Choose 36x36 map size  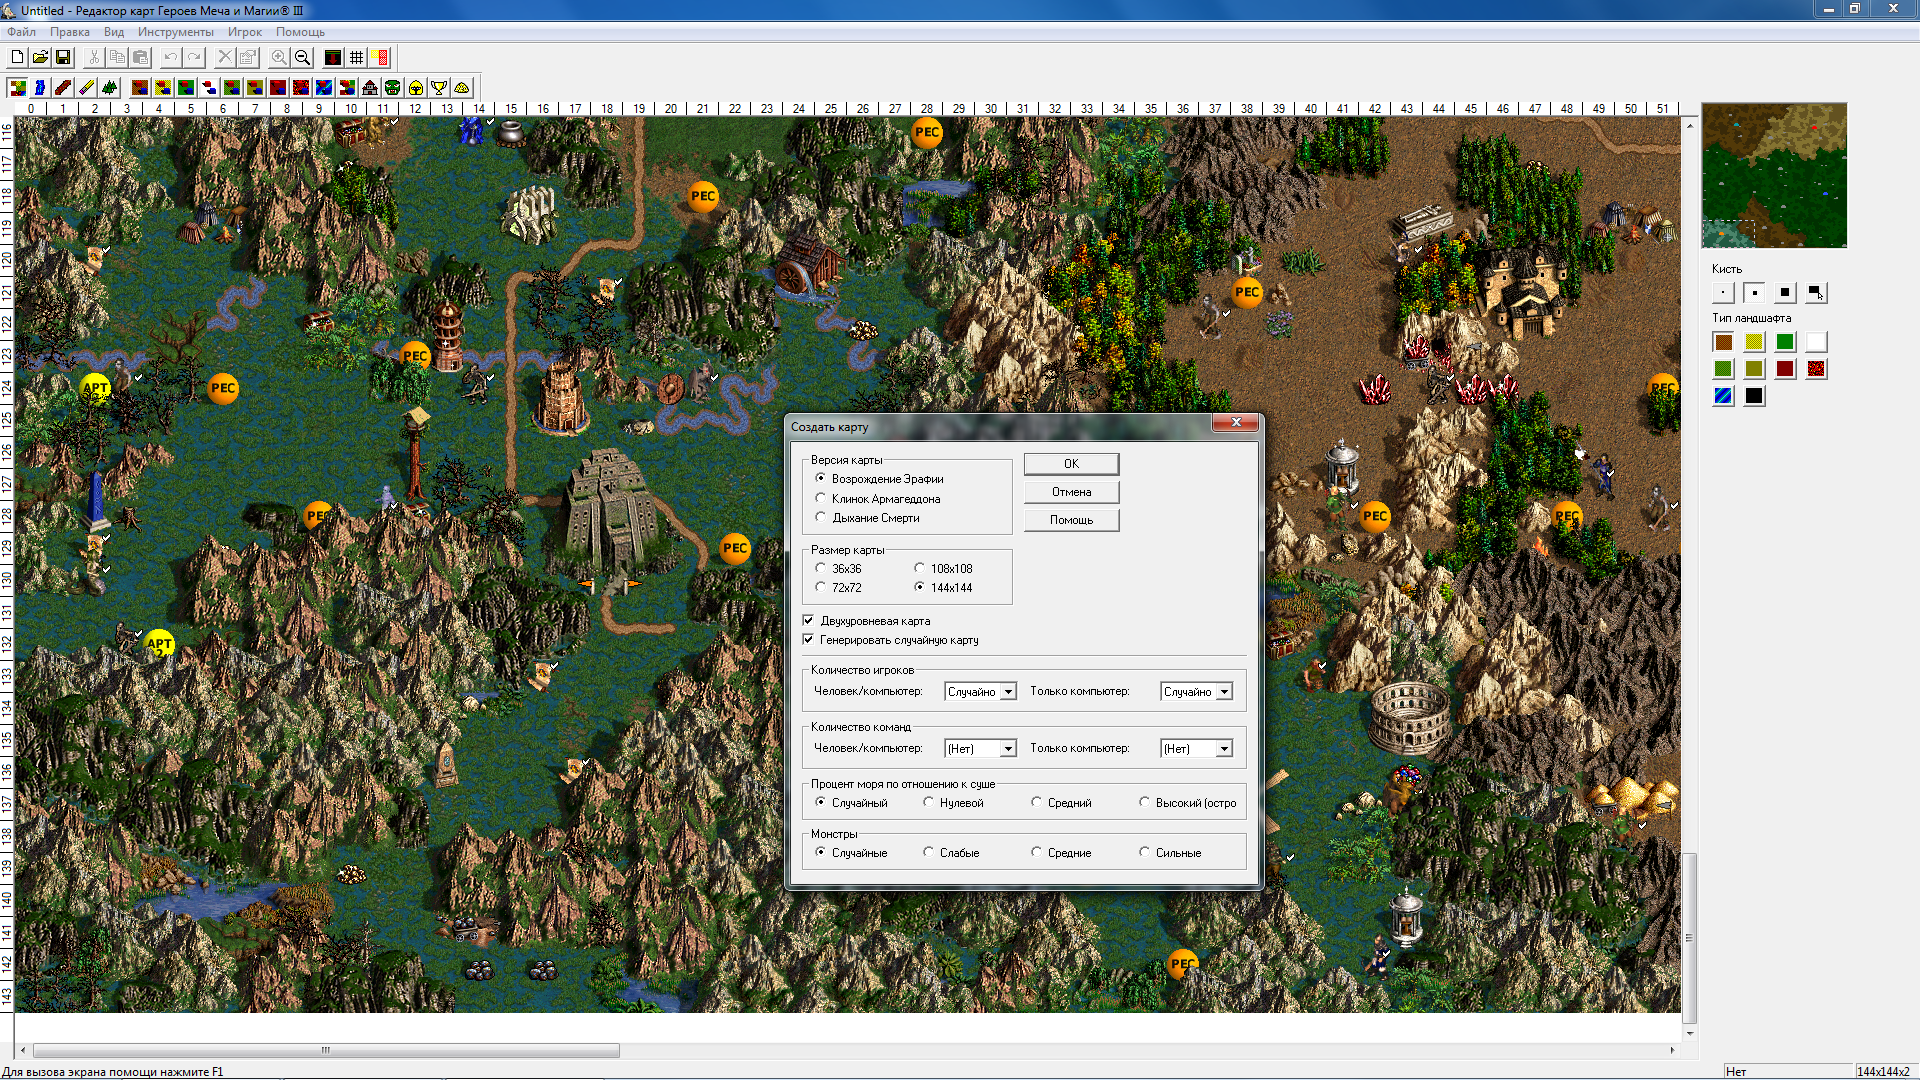[x=838, y=568]
